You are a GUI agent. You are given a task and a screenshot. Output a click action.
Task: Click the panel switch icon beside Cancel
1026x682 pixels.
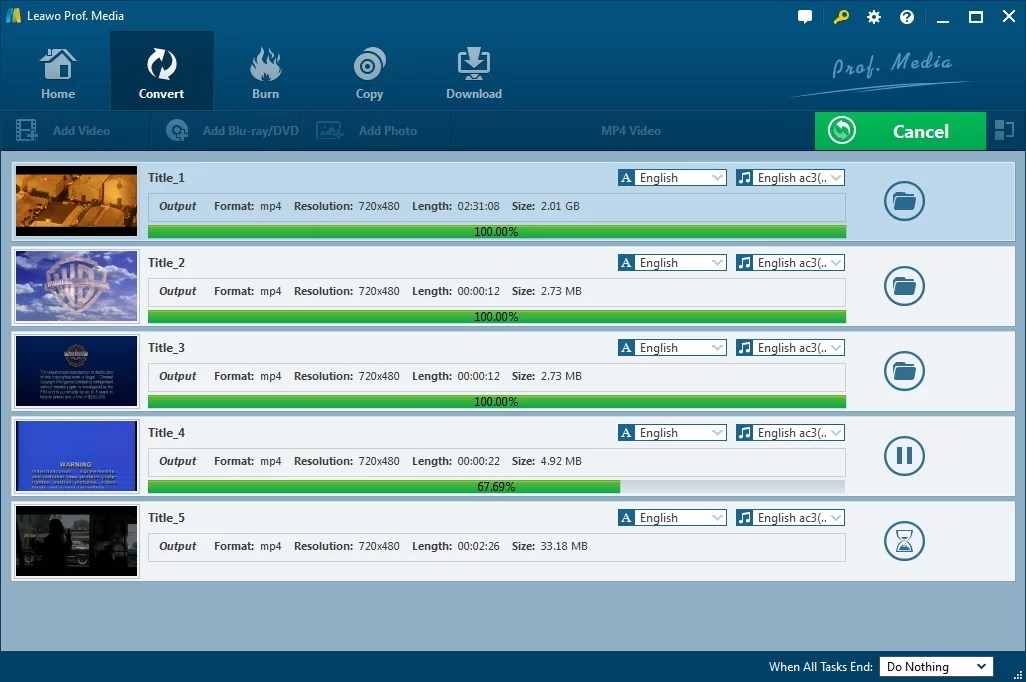point(1004,130)
